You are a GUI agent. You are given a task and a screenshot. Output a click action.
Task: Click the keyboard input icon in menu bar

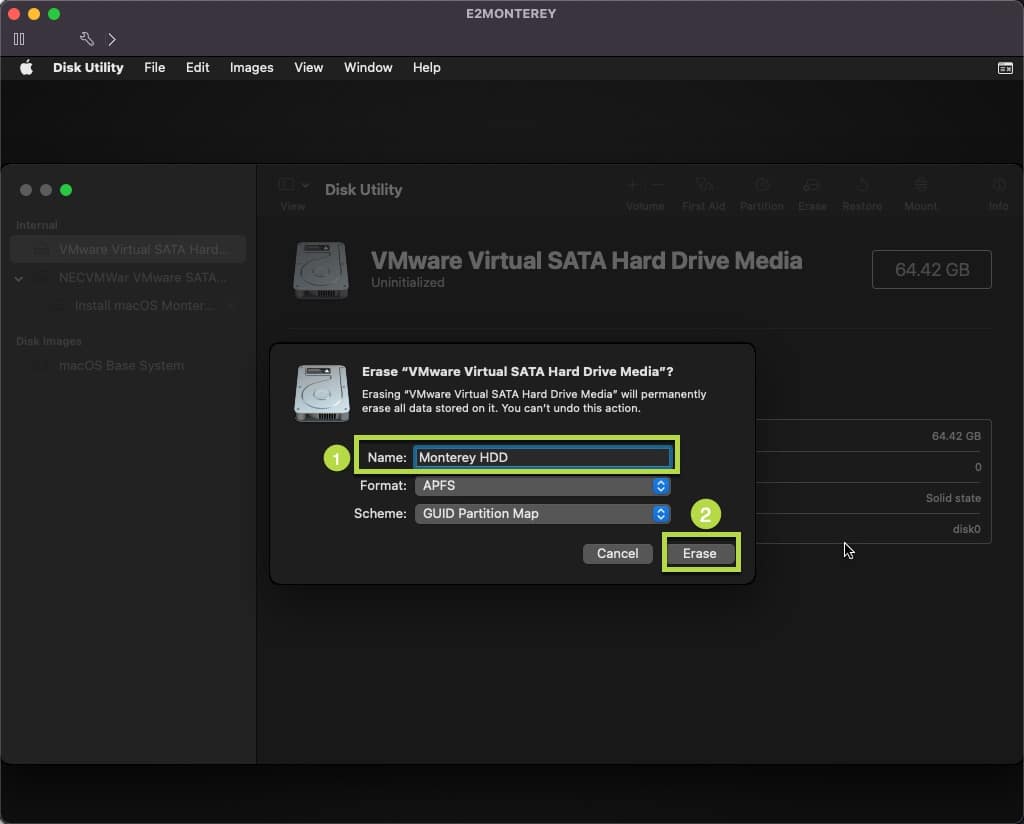coord(1005,69)
